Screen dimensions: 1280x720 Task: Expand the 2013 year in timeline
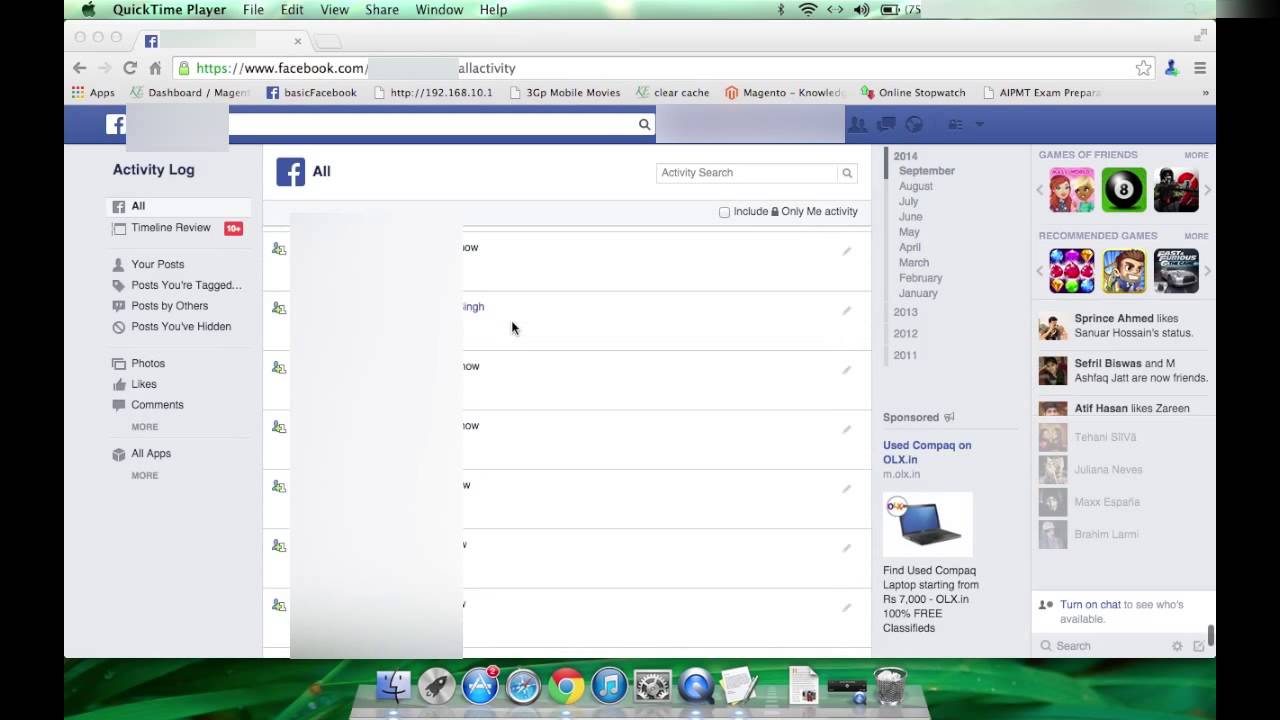(x=905, y=312)
